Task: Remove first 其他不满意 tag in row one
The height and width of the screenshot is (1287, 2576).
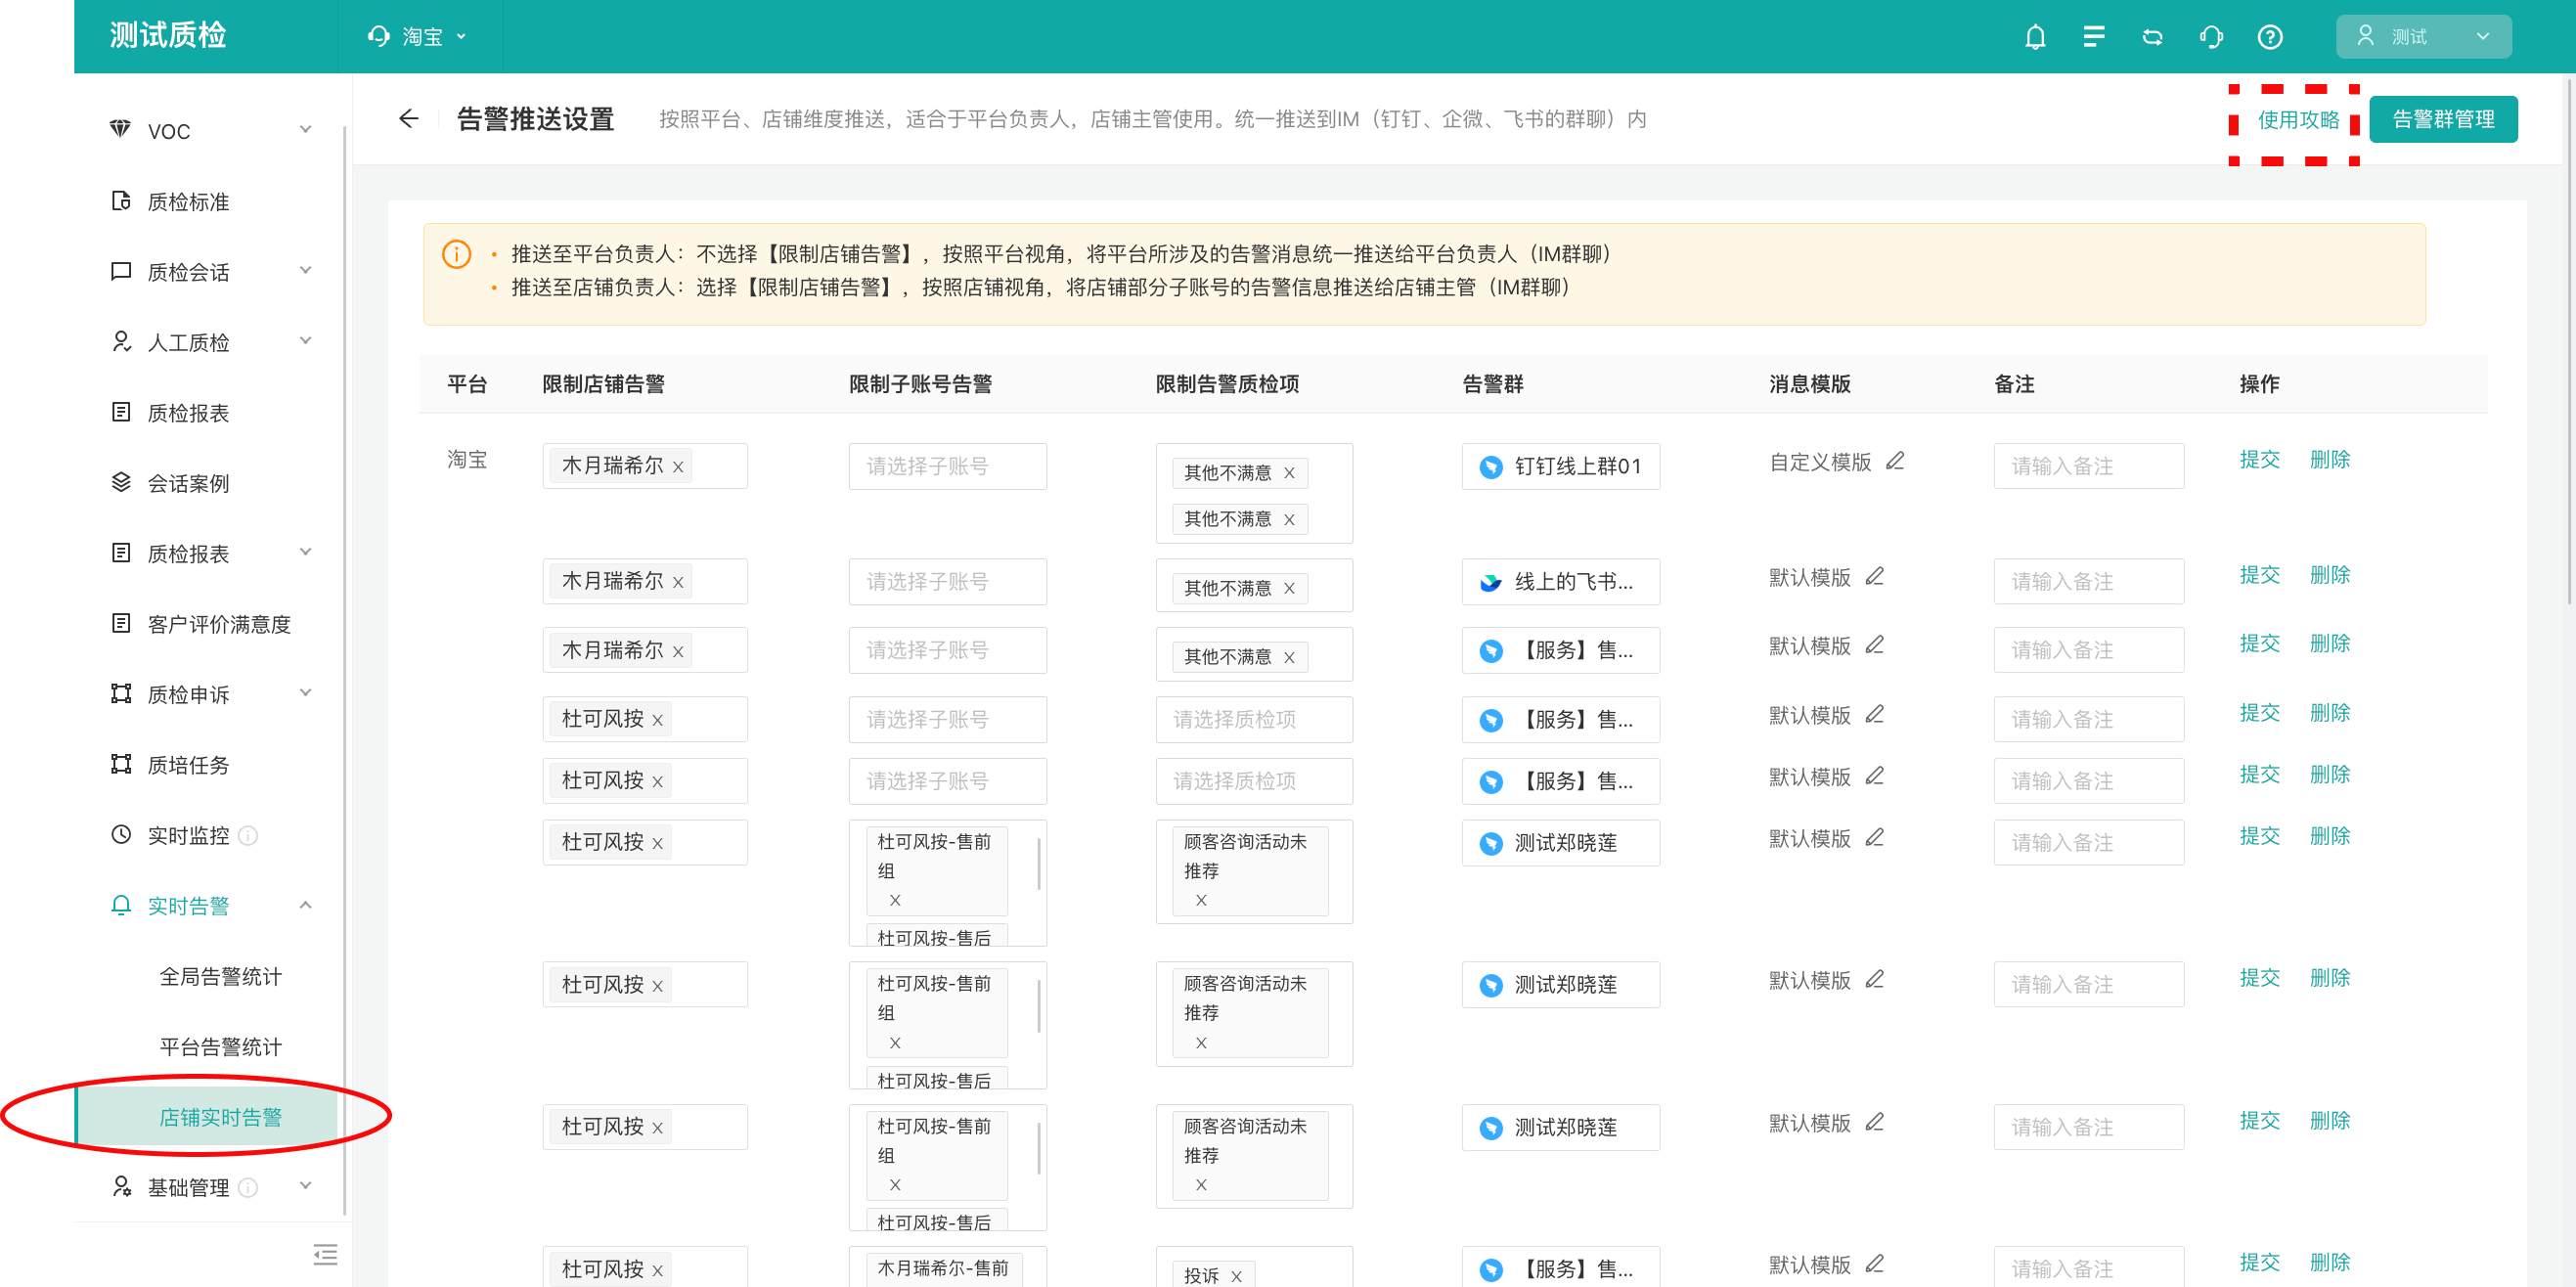Action: 1289,473
